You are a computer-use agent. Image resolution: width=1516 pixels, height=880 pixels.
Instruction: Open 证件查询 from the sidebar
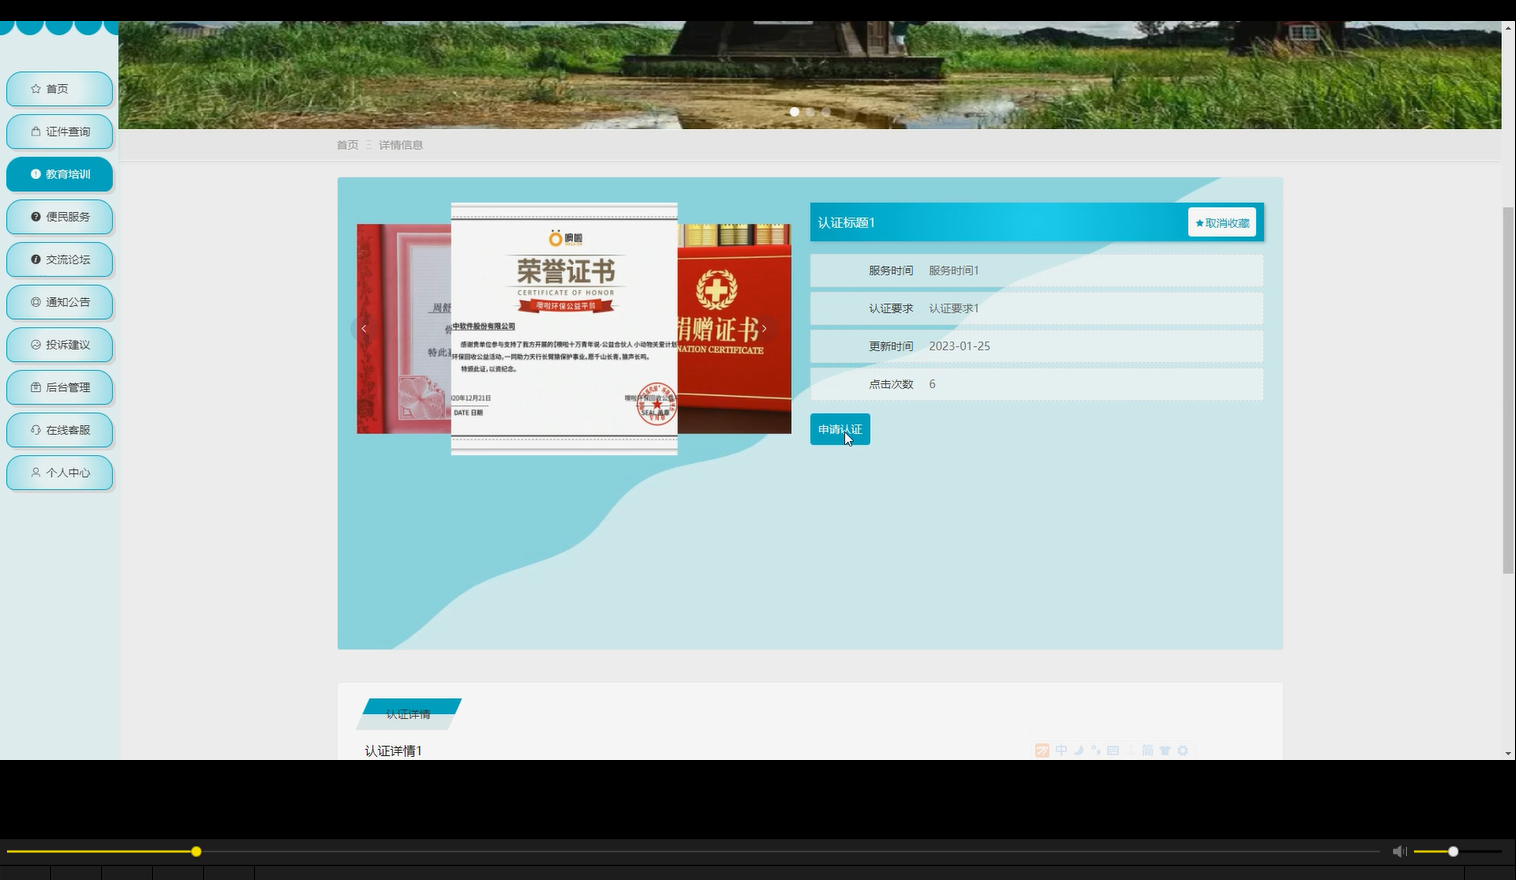point(60,132)
